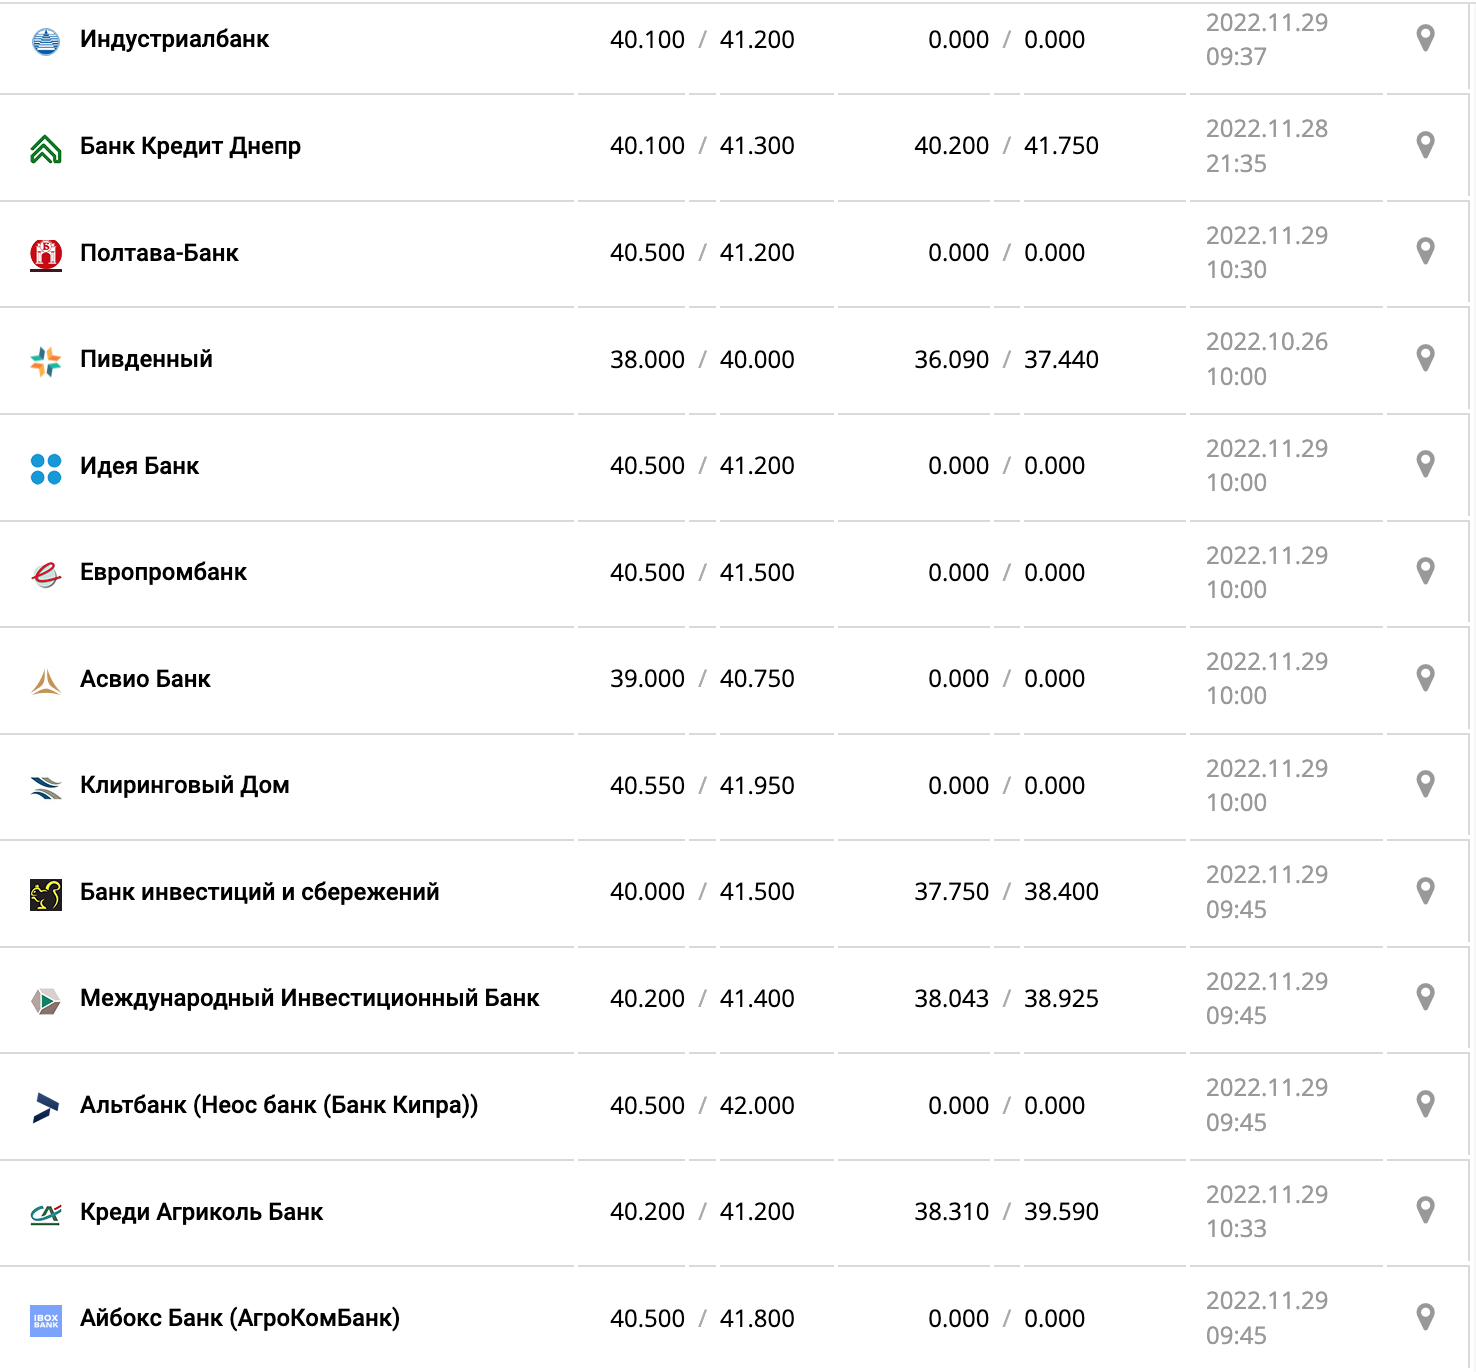Image resolution: width=1476 pixels, height=1372 pixels.
Task: Show branch locations for Пивденный via pin
Action: (1426, 358)
